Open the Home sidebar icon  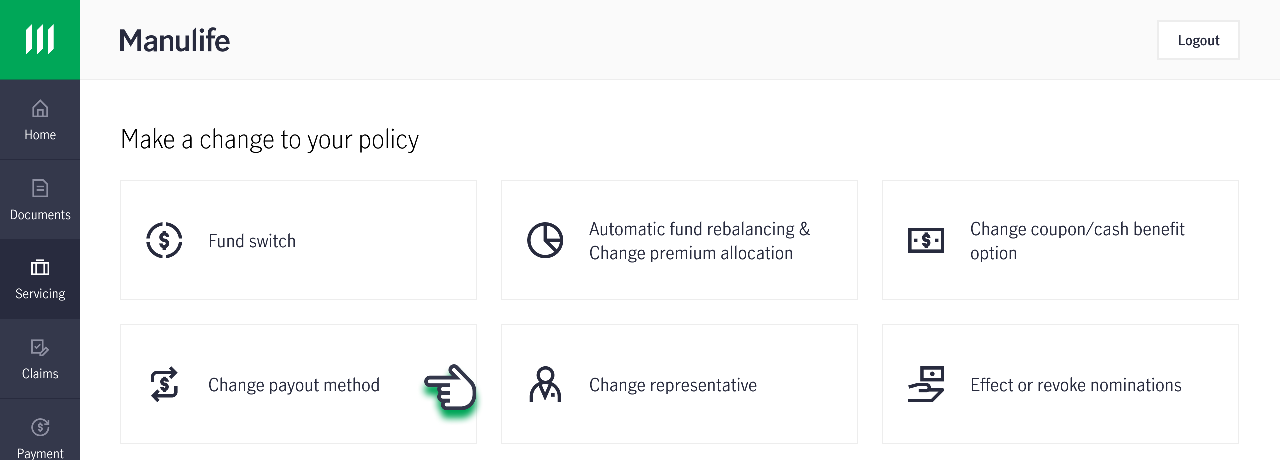pos(40,108)
